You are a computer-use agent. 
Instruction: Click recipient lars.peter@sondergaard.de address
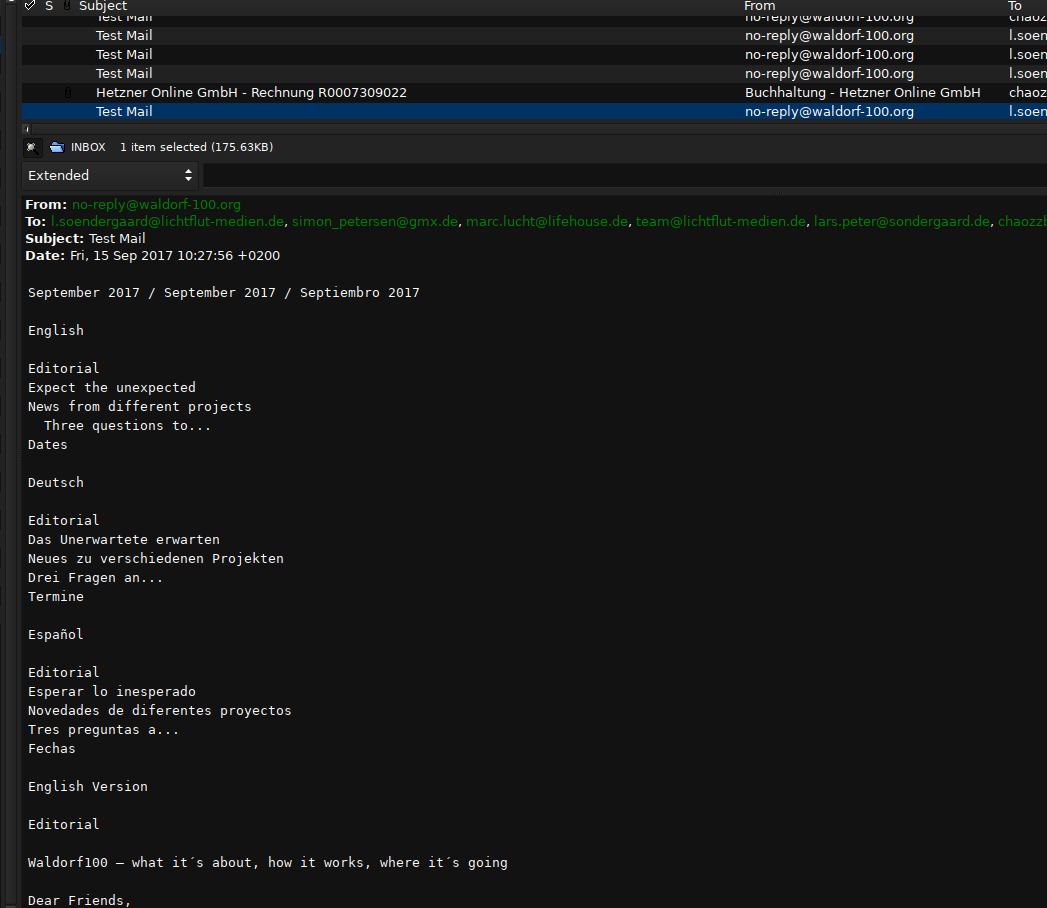pos(901,221)
